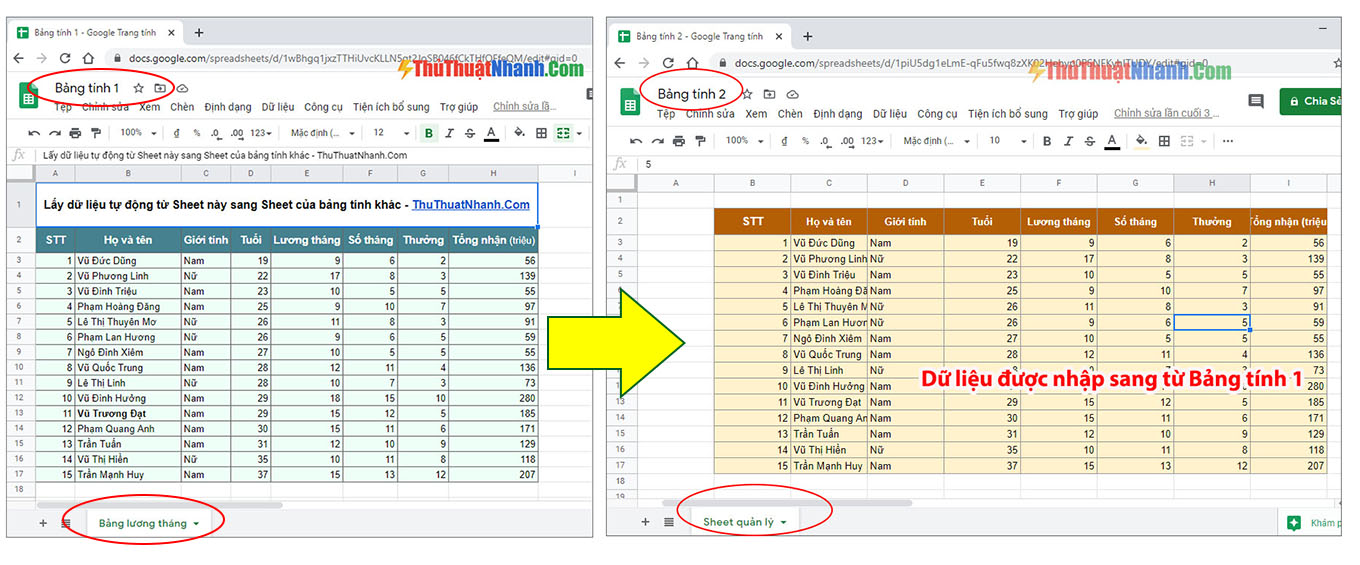Open text color picker in Bảng tính 2
The image size is (1360, 565).
point(1112,141)
